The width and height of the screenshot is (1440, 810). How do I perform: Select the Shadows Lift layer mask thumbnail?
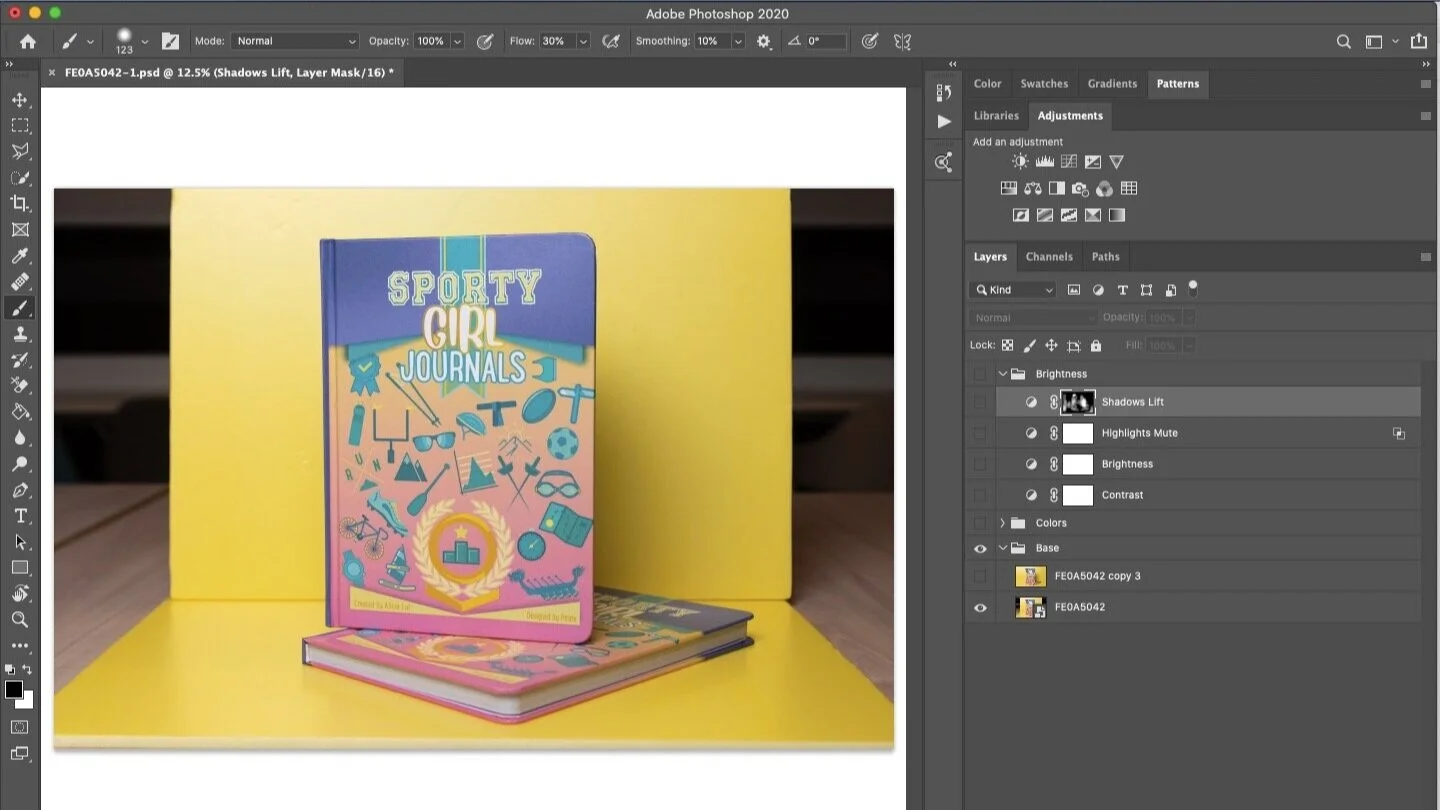pos(1078,402)
